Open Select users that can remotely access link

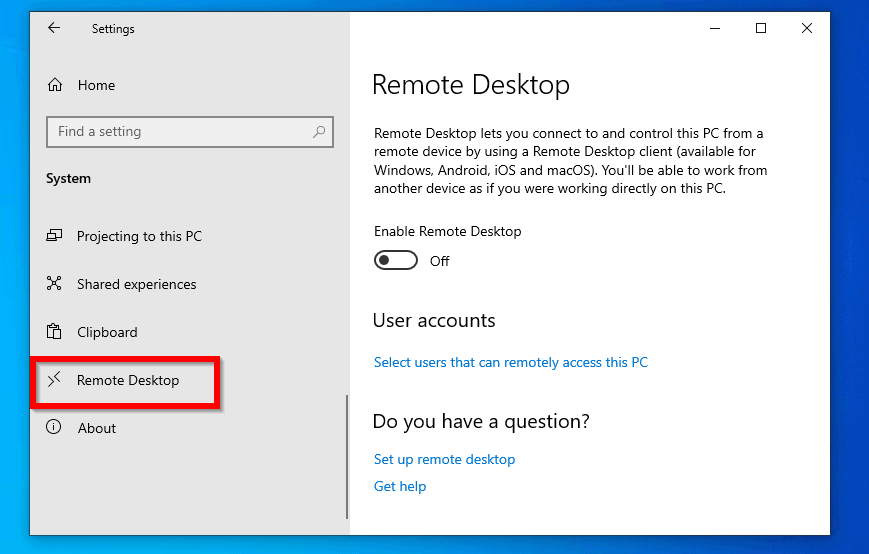510,362
